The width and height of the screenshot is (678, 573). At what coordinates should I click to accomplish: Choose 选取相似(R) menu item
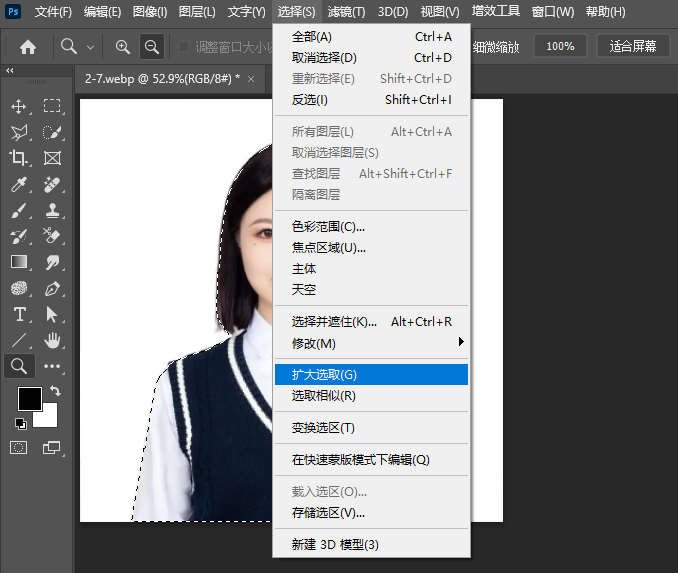pyautogui.click(x=371, y=396)
